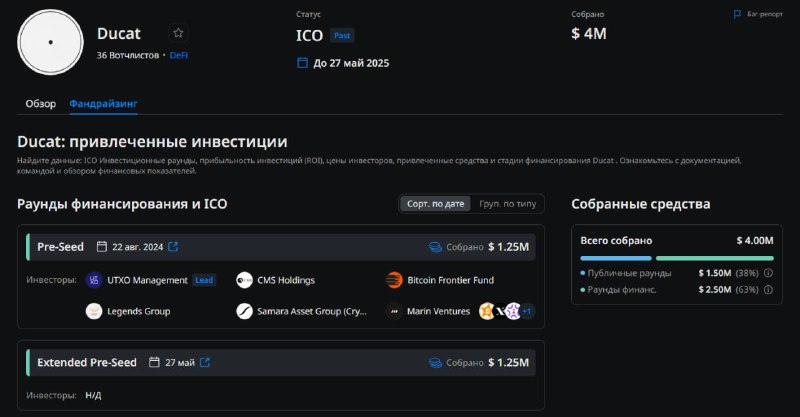Open Extended Pre-Seed external link icon
Viewport: 800px width, 417px height.
point(205,362)
